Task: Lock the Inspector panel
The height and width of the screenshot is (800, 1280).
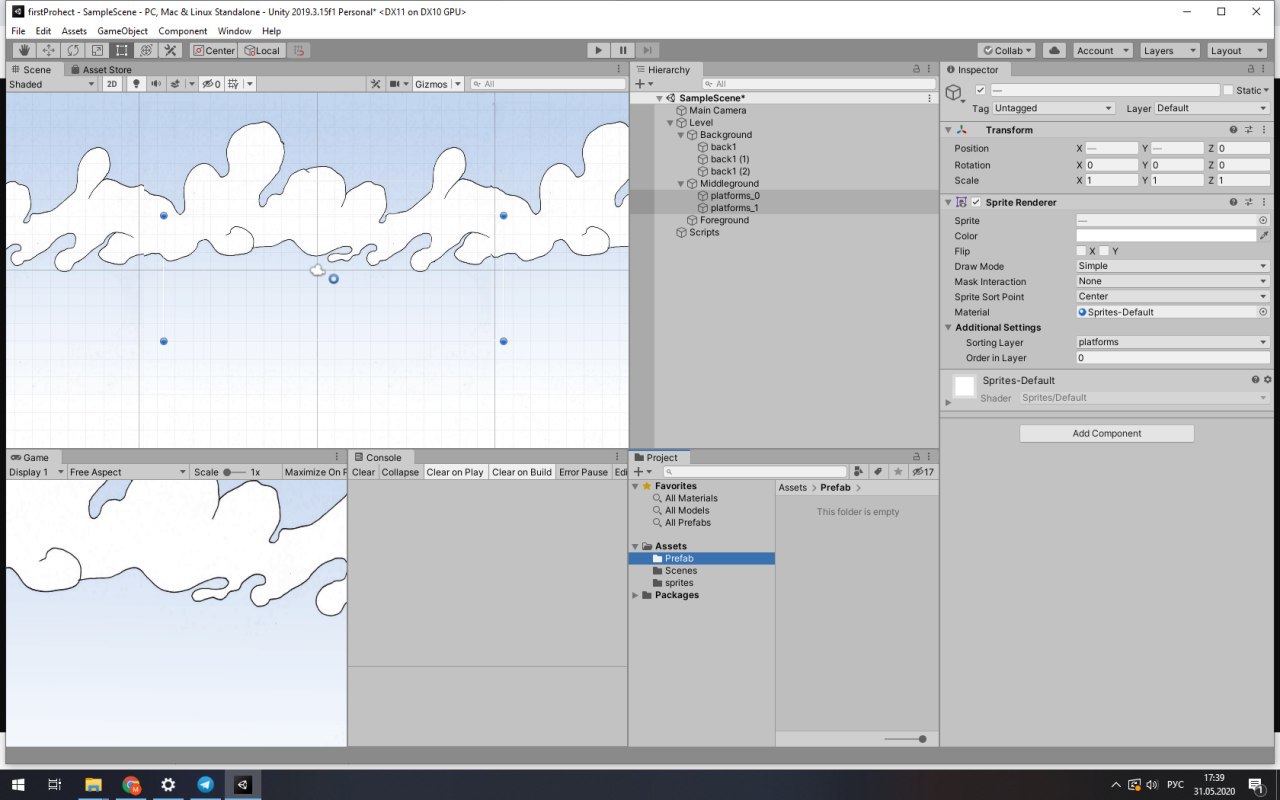Action: 1249,69
